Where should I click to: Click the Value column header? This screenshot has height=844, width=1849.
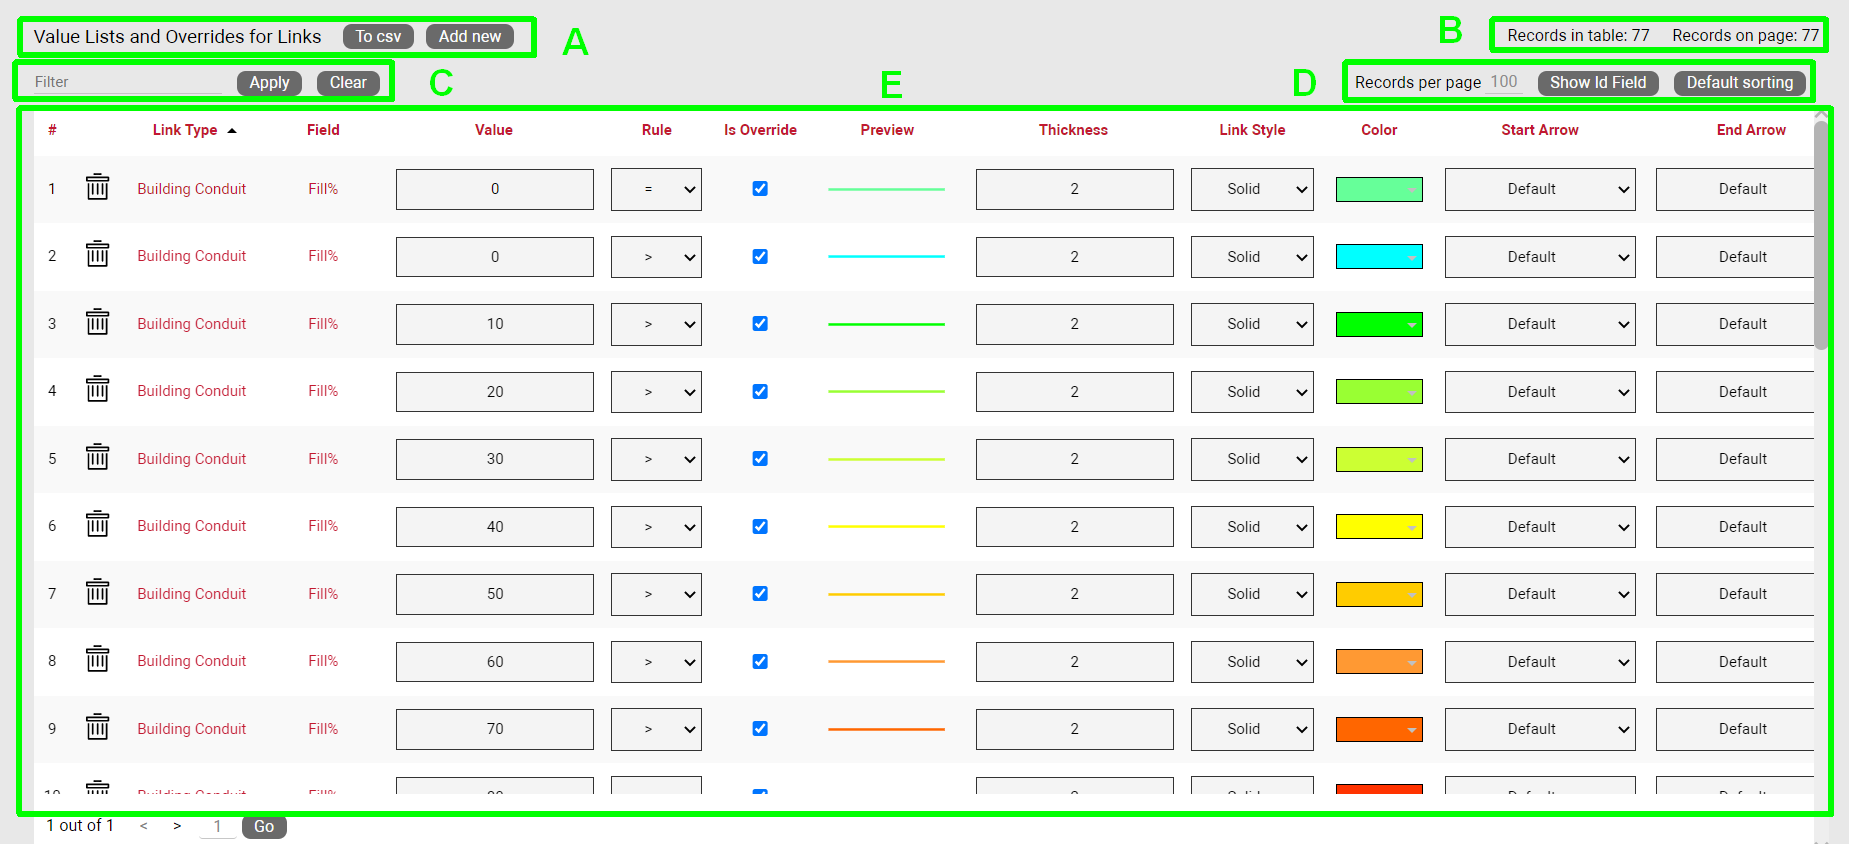pos(493,130)
